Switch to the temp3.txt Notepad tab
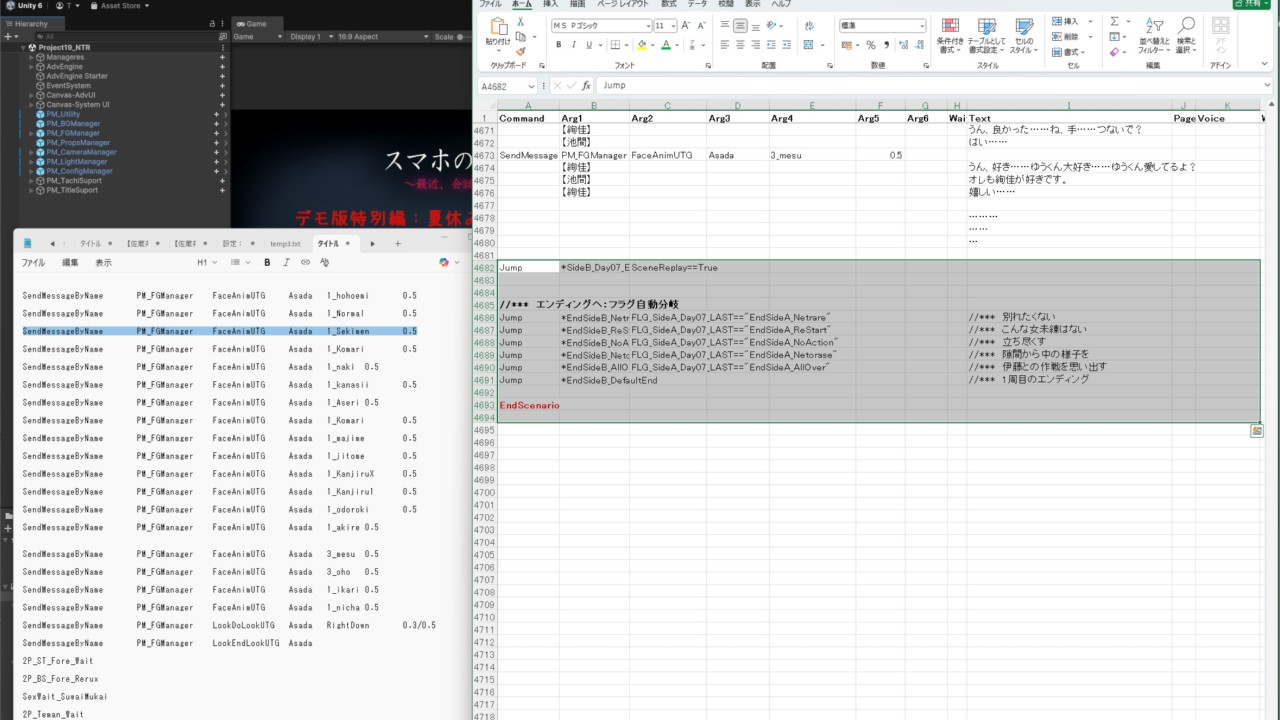 coord(285,244)
